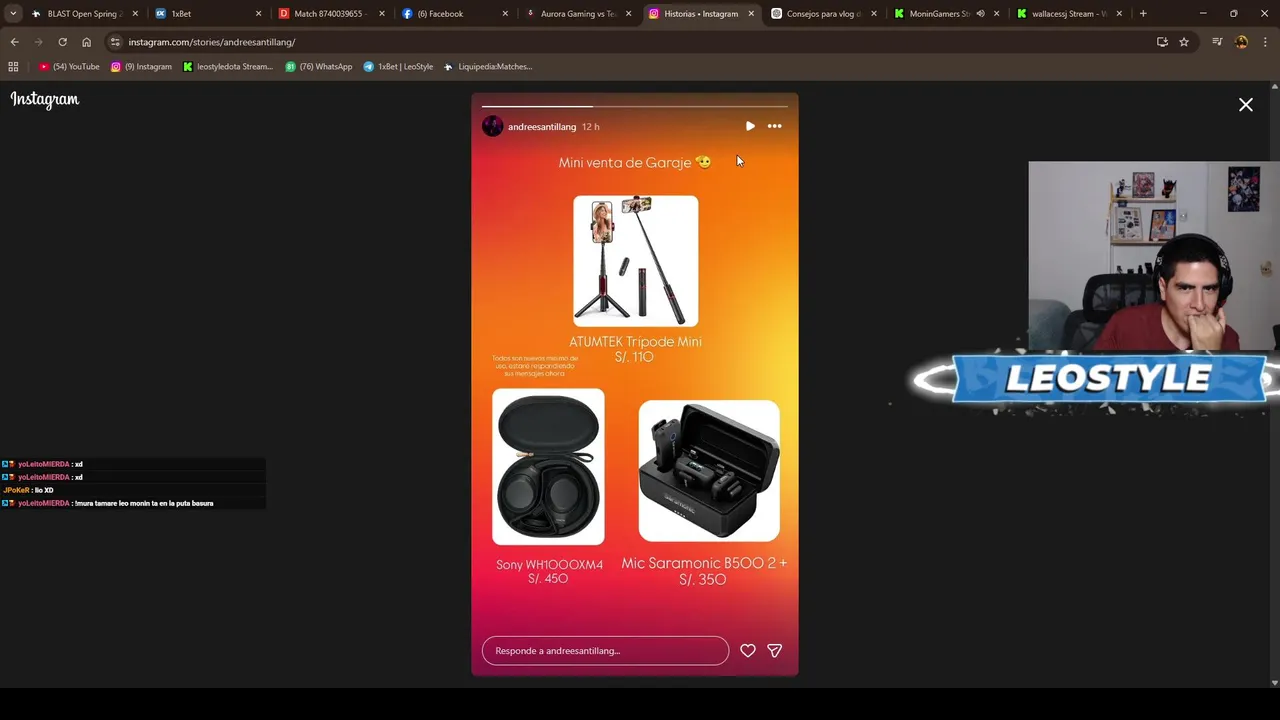The width and height of the screenshot is (1280, 720).
Task: Click 'ATUMTEK Tripode Mini' caption
Action: 635,341
